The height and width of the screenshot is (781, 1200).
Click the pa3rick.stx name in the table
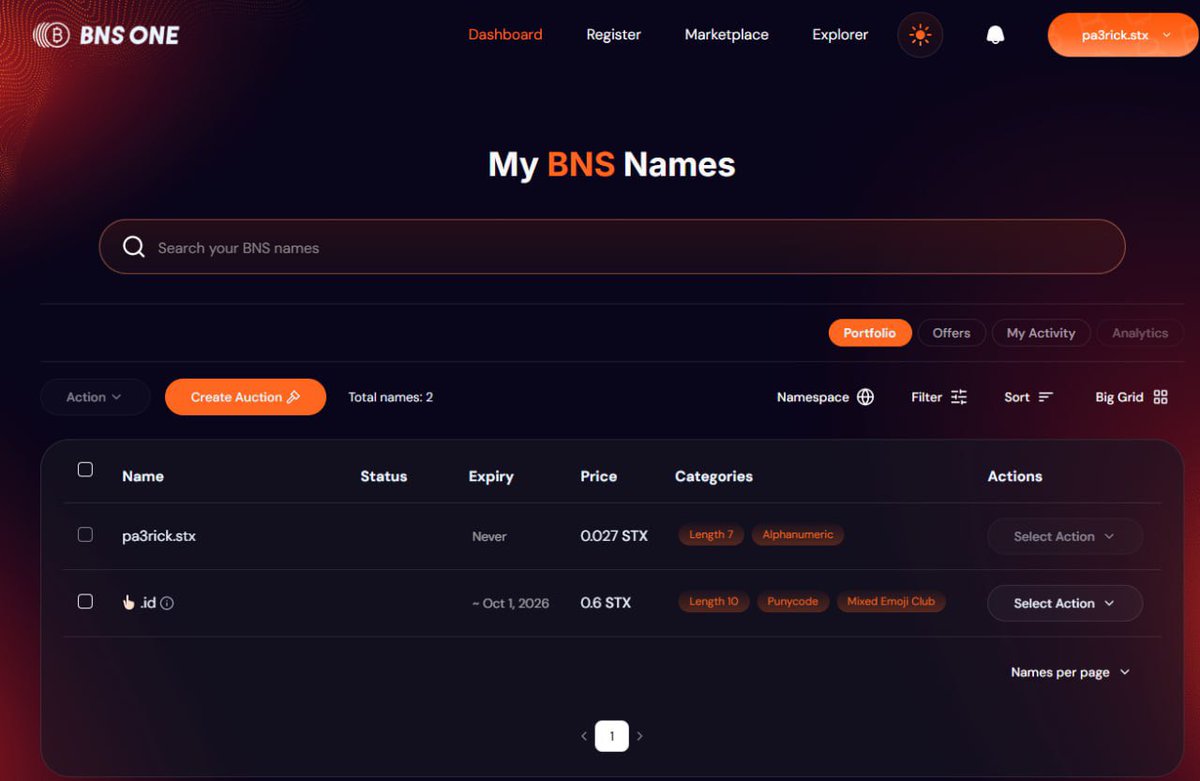[159, 536]
